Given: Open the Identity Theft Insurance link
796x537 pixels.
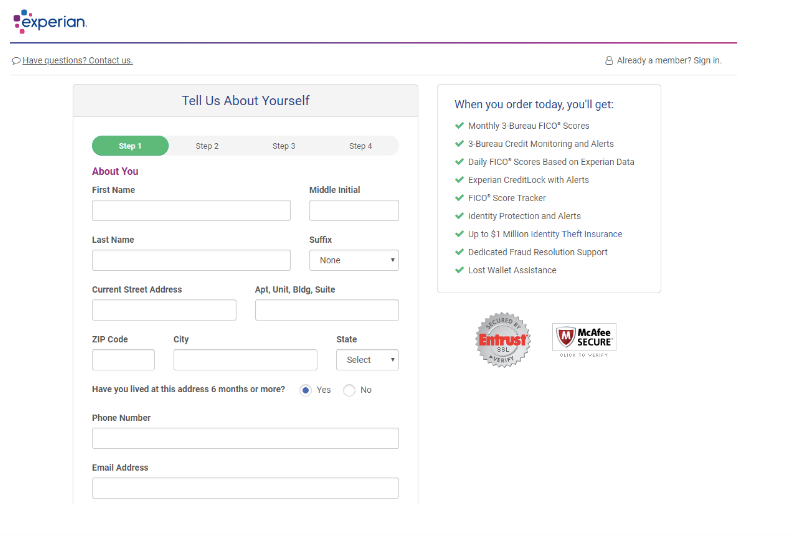Looking at the screenshot, I should (576, 234).
